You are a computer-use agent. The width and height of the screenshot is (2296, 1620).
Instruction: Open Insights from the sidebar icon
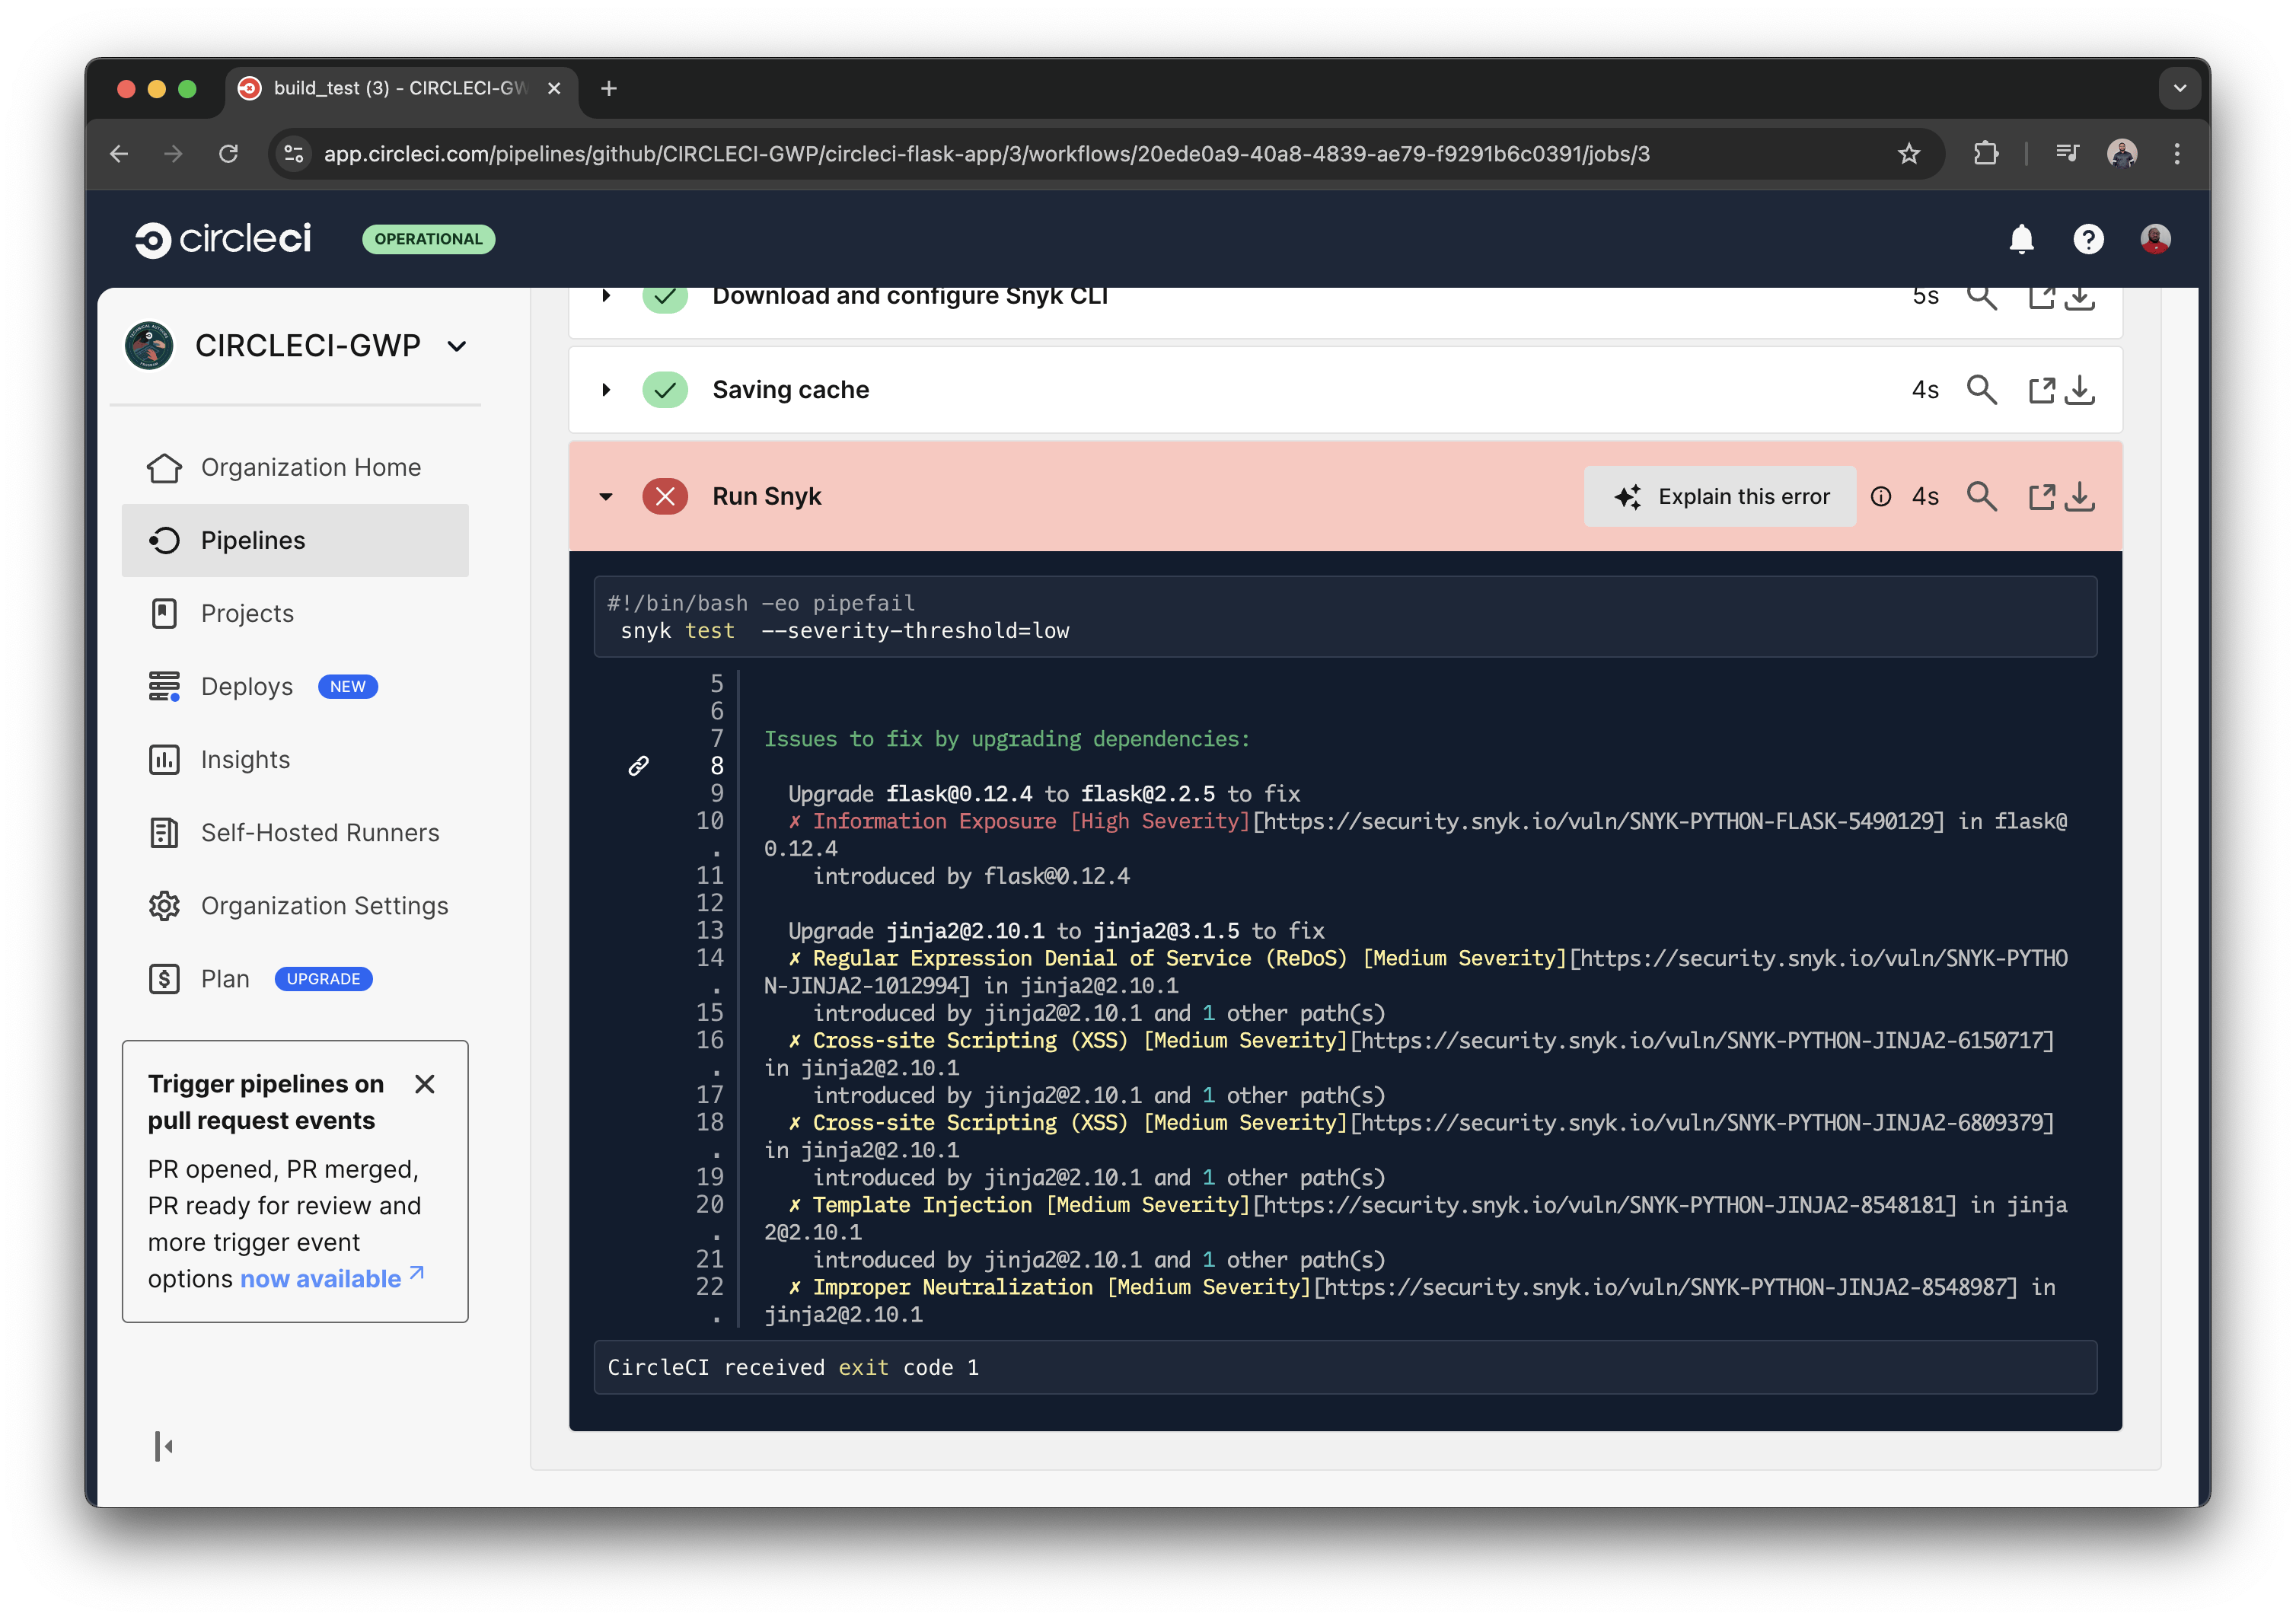point(164,759)
